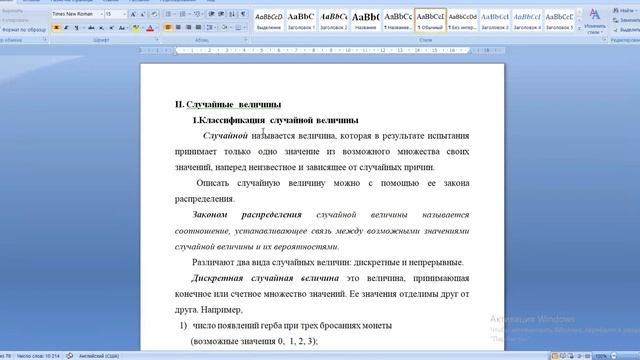Image resolution: width=640 pixels, height=360 pixels.
Task: Click the word 'Дискретная' in document
Action: [x=217, y=278]
